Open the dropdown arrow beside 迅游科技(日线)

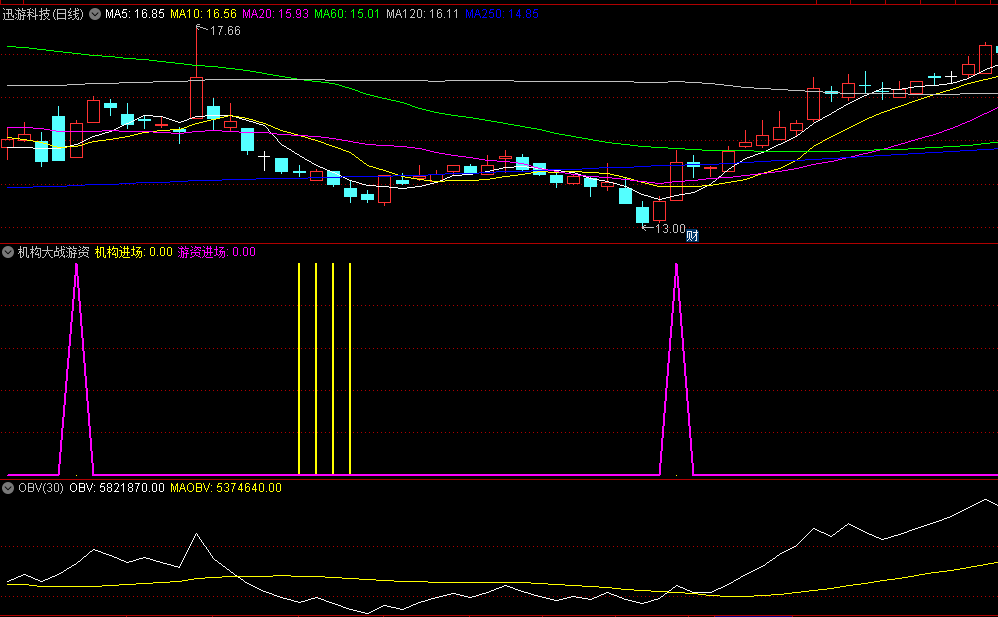click(95, 14)
